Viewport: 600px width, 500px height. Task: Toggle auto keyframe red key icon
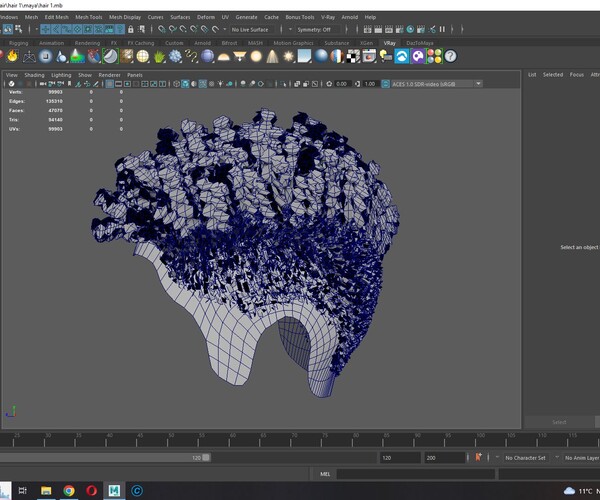(478, 458)
